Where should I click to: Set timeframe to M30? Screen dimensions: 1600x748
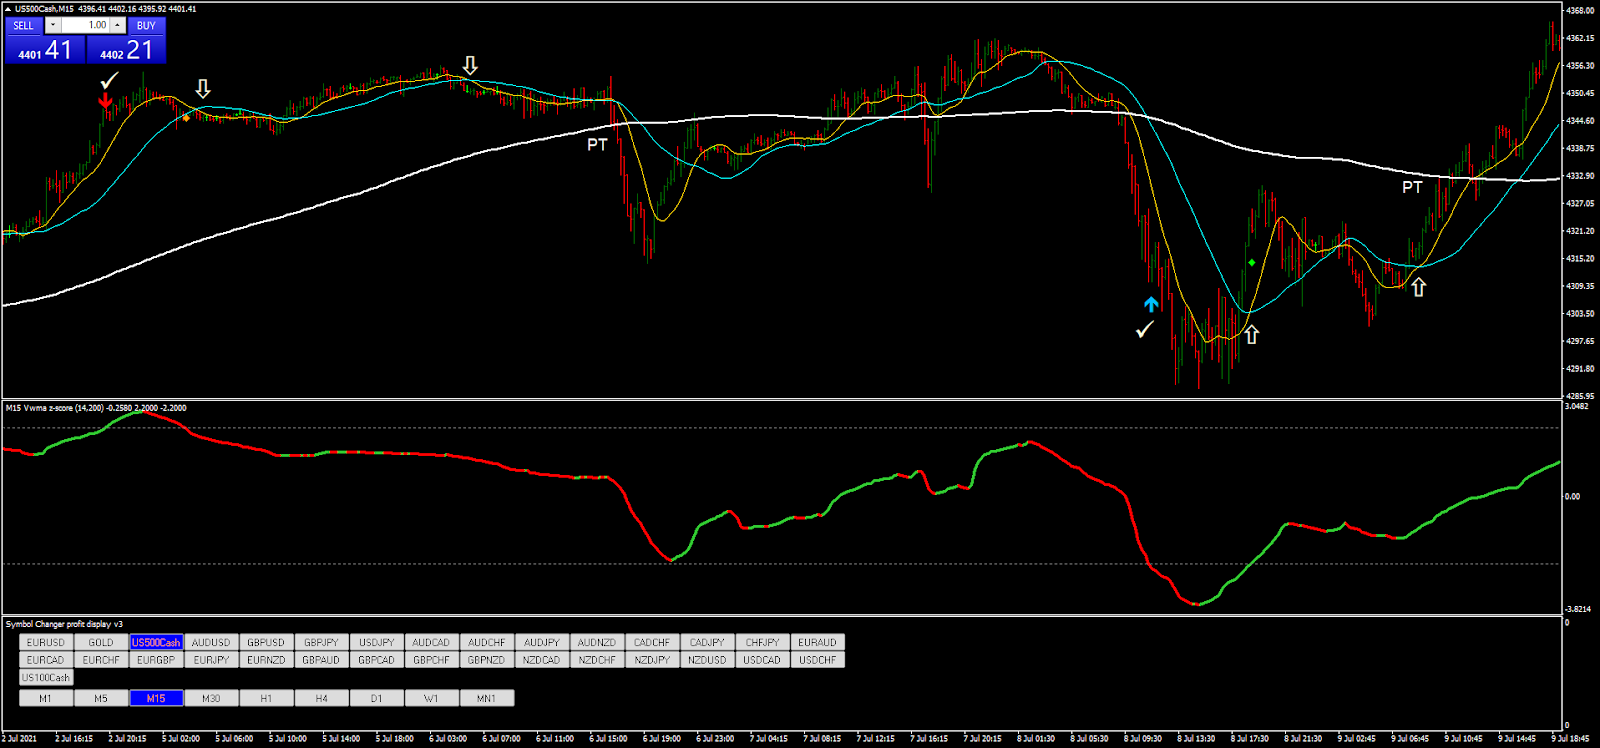tap(211, 698)
